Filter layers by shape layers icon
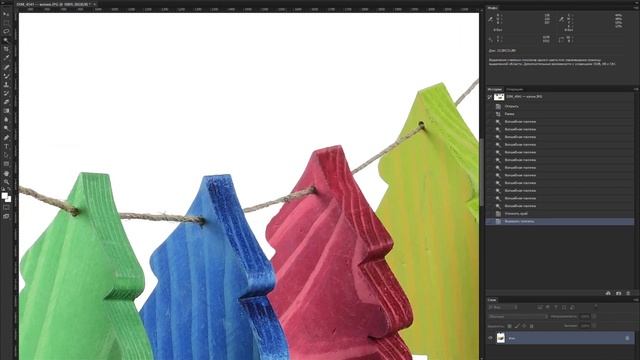This screenshot has height=360, width=640. pos(564,307)
